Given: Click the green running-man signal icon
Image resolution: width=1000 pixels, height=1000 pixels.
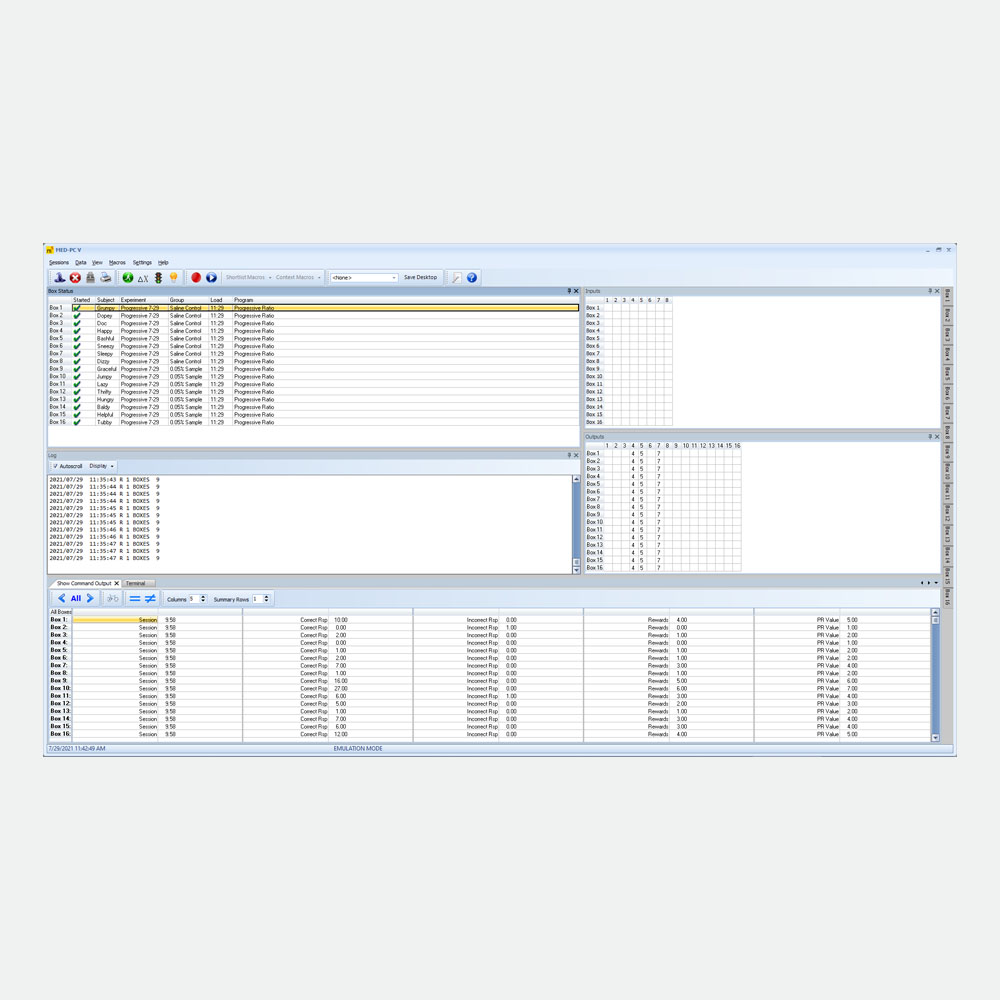Looking at the screenshot, I should point(128,277).
